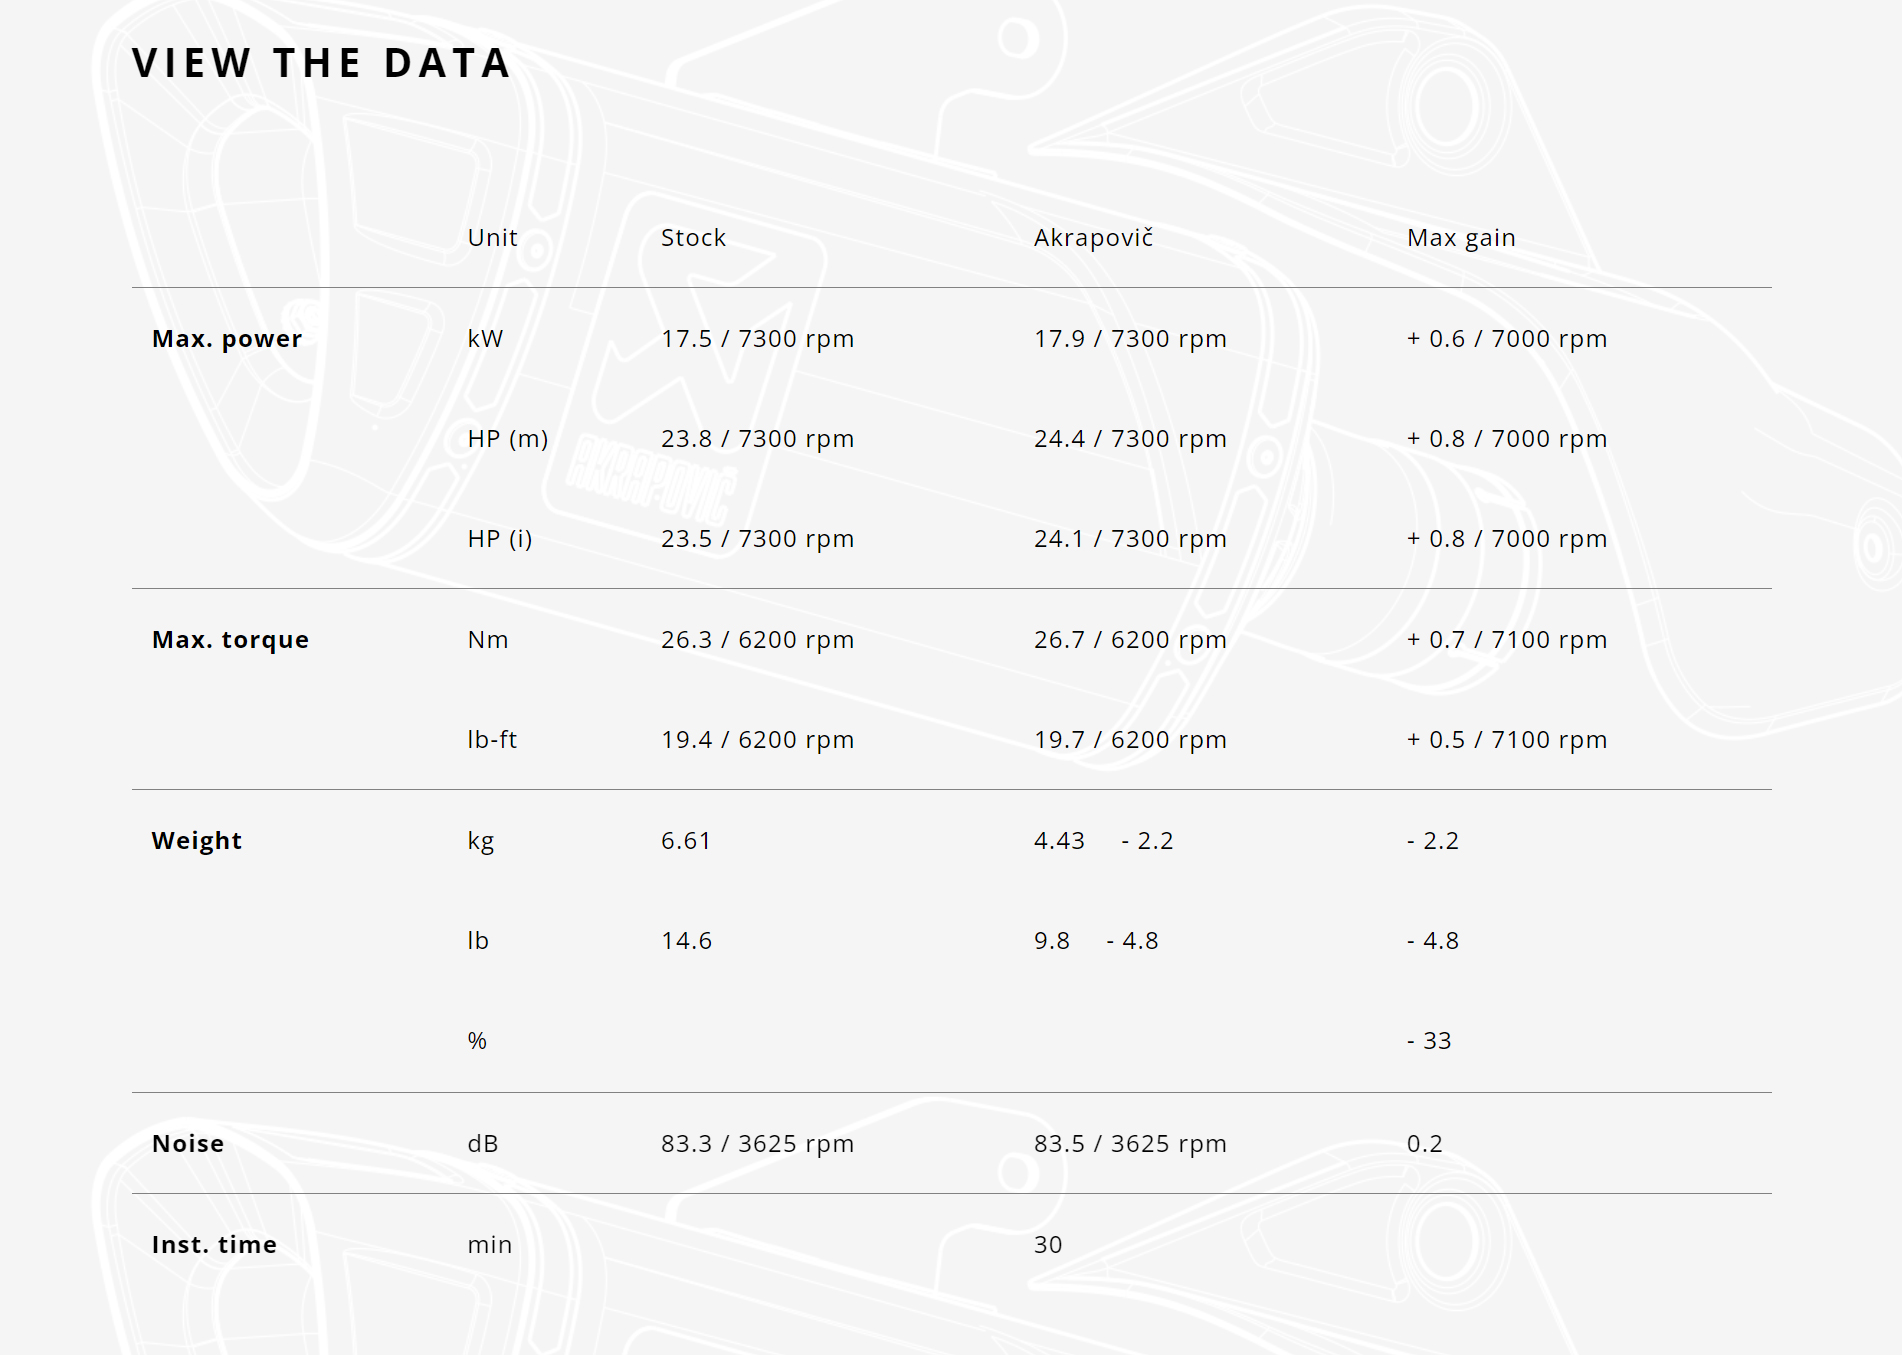Select stock value '17.5 / 7300 rpm'
This screenshot has height=1355, width=1902.
757,339
